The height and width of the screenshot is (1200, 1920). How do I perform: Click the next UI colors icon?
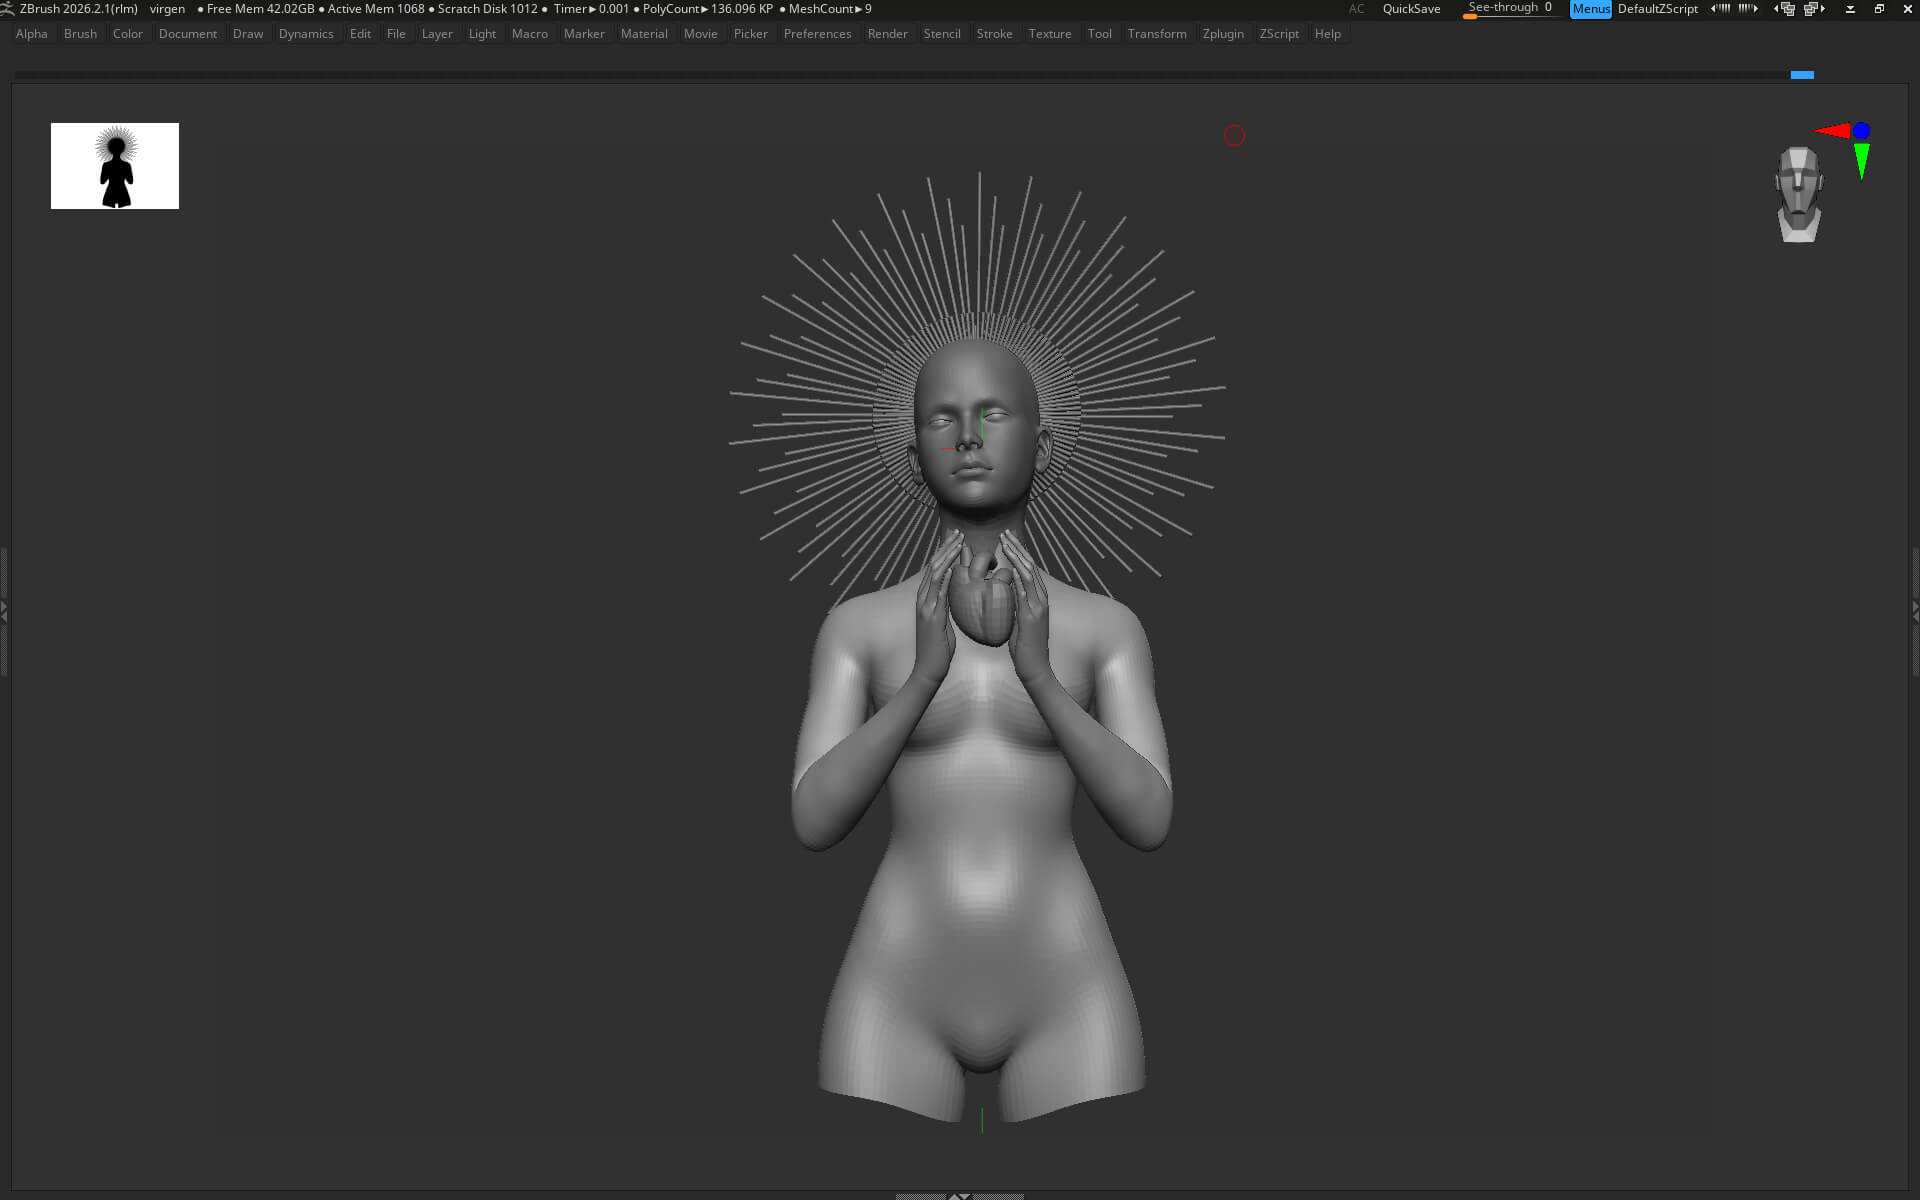click(1748, 8)
